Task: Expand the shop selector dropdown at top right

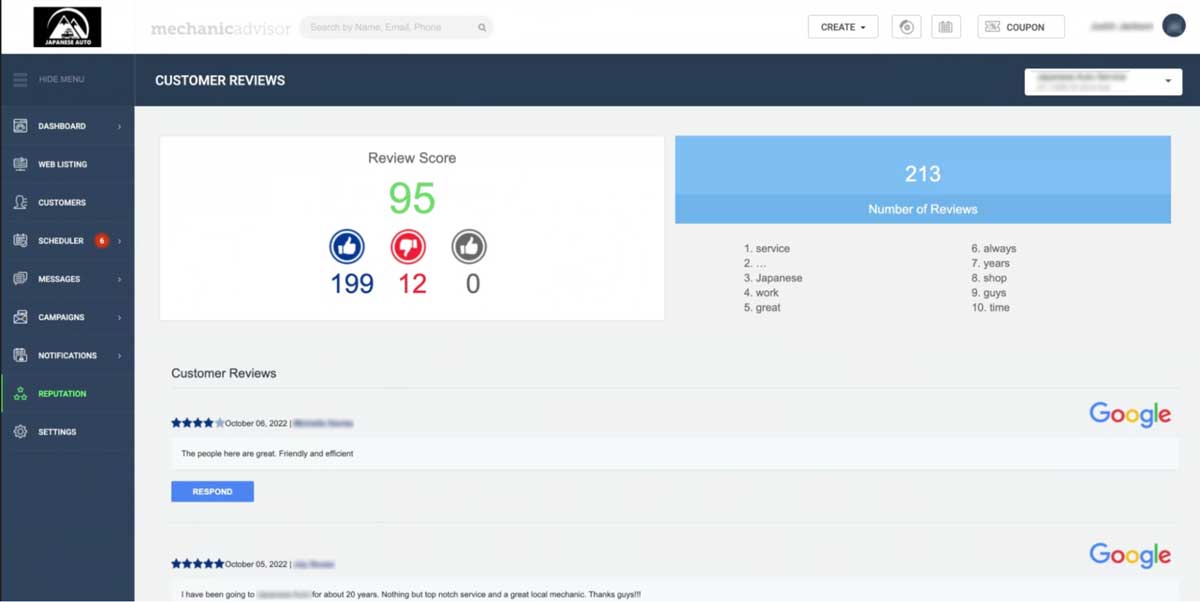Action: pyautogui.click(x=1103, y=81)
